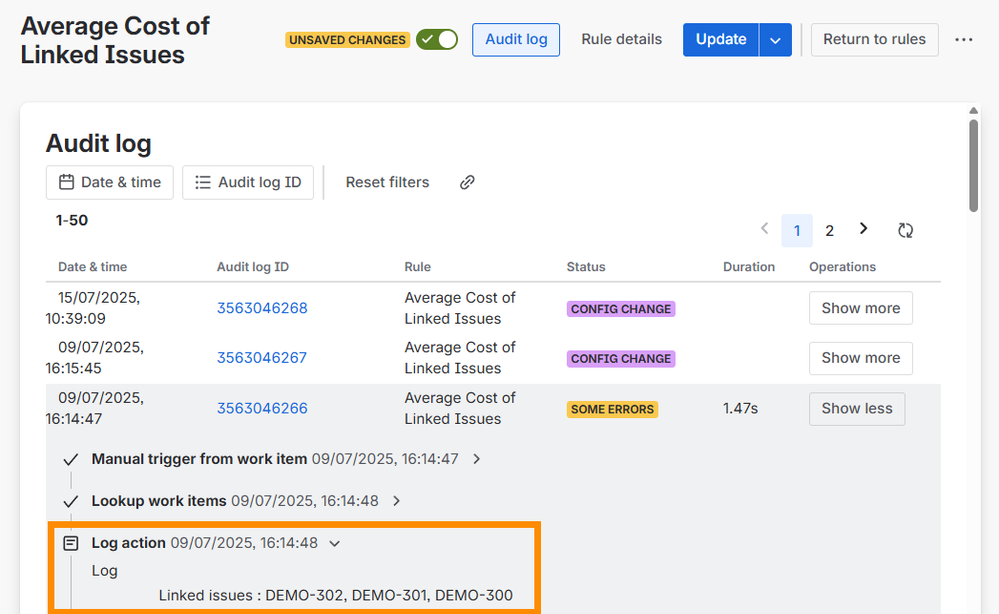Image resolution: width=999 pixels, height=614 pixels.
Task: Go to next page arrow
Action: coord(863,229)
